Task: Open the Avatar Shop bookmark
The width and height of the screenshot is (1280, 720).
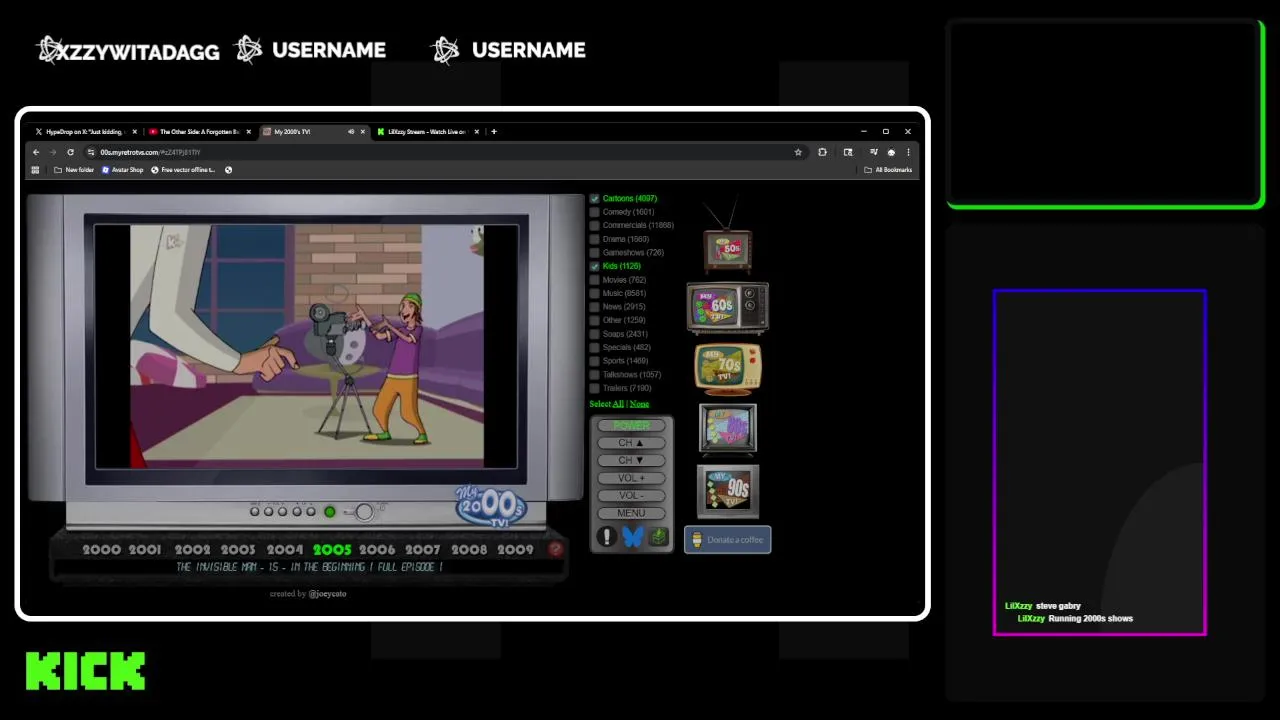Action: click(x=122, y=170)
